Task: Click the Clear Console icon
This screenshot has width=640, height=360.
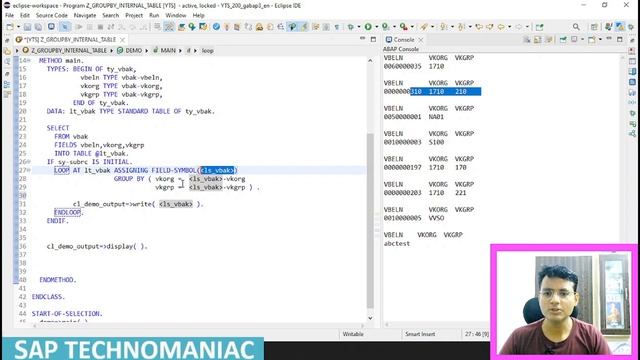Action: click(527, 40)
